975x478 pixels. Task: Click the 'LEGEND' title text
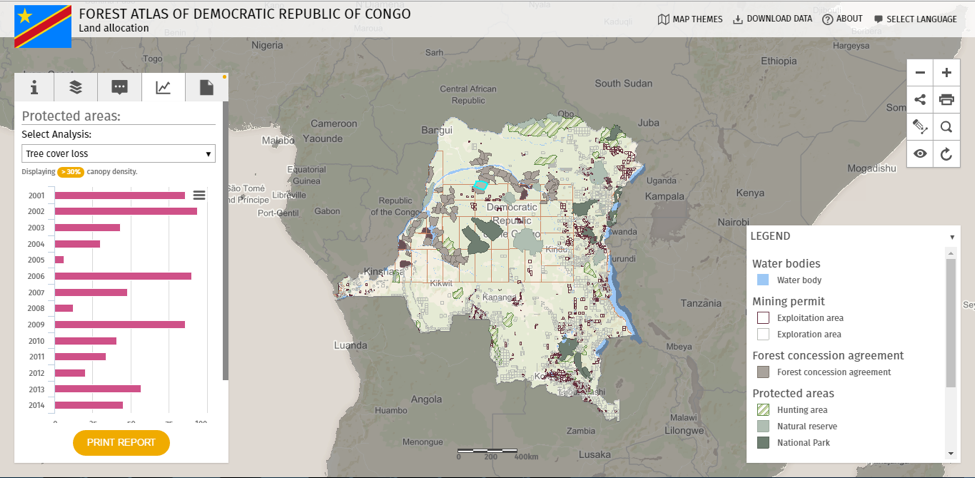[x=770, y=236]
